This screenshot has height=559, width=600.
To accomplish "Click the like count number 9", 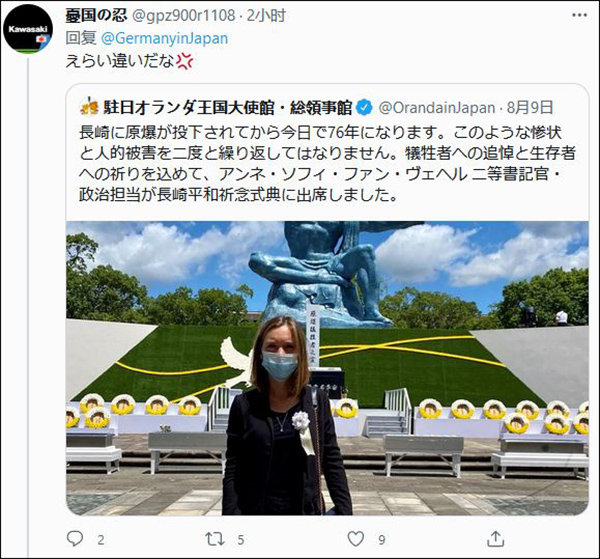I will (382, 540).
